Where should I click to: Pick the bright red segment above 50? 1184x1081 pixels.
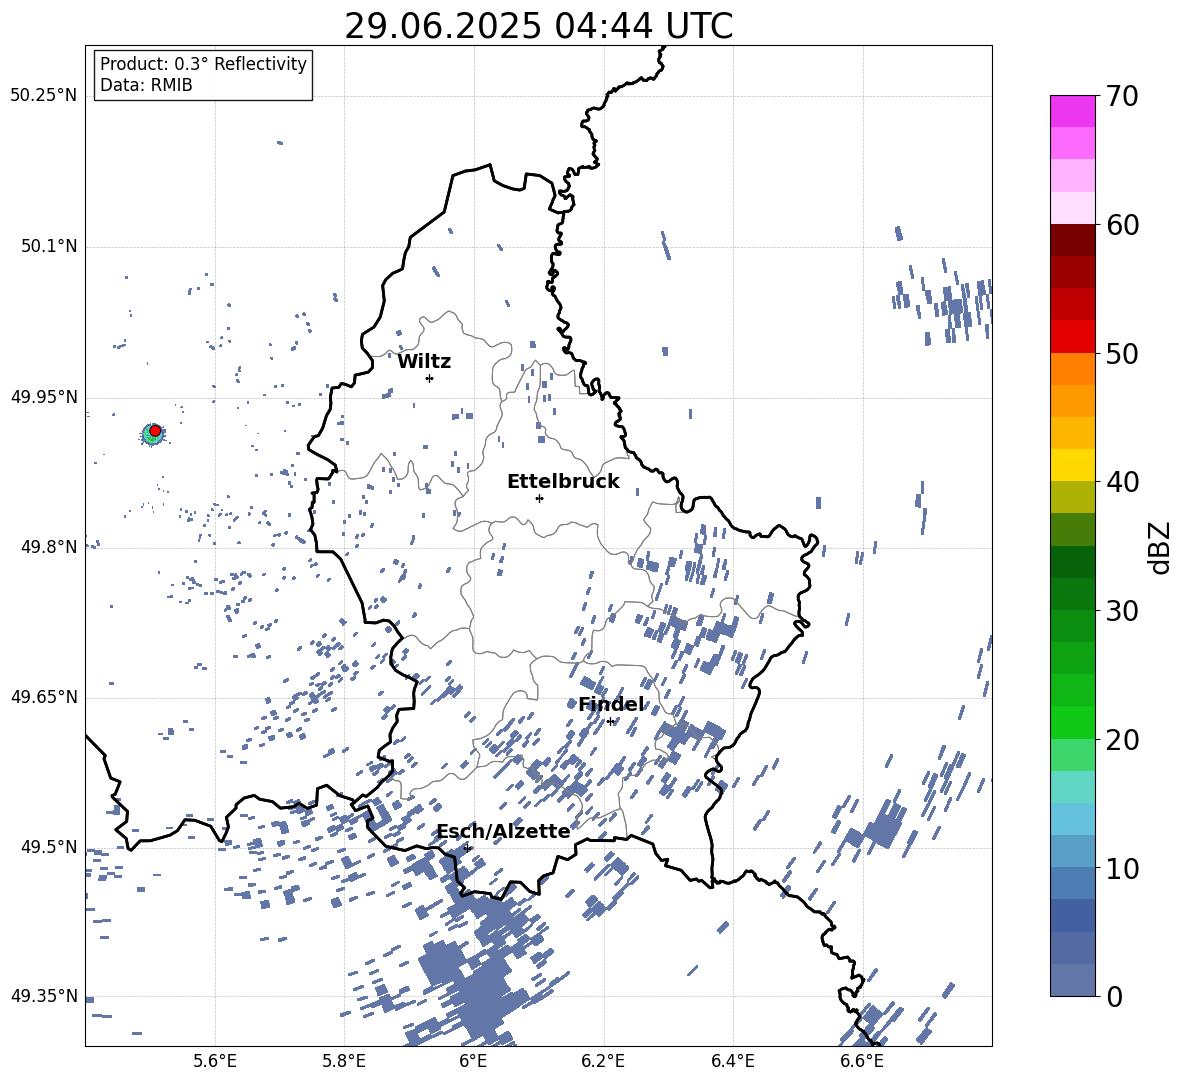coord(1072,337)
